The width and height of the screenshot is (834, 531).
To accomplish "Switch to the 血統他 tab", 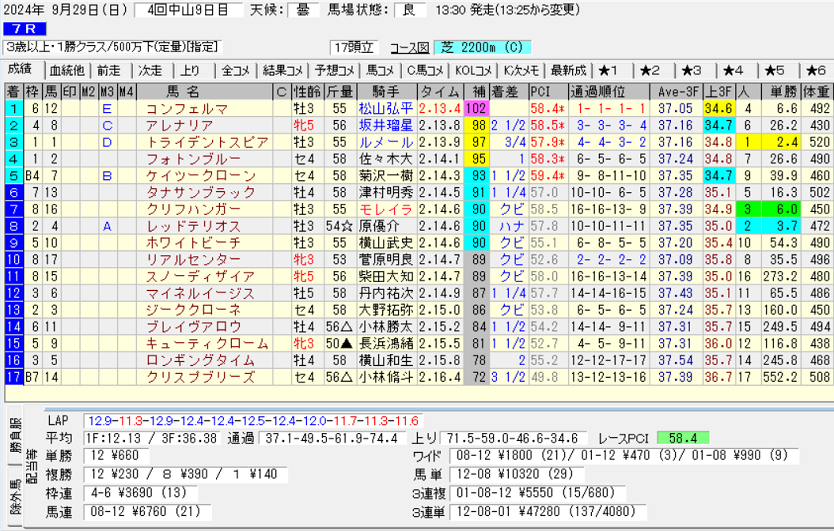I will [x=66, y=70].
